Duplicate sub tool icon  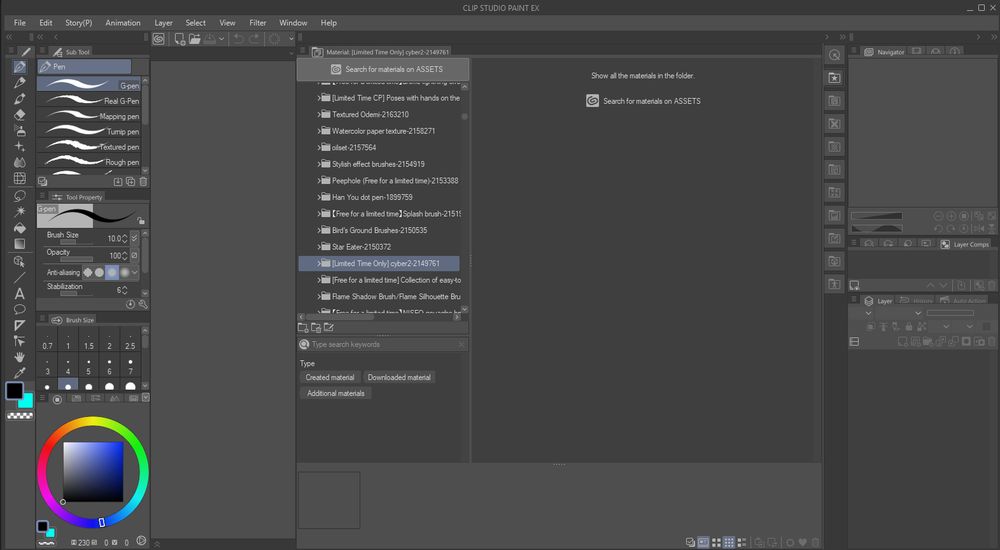pos(131,182)
